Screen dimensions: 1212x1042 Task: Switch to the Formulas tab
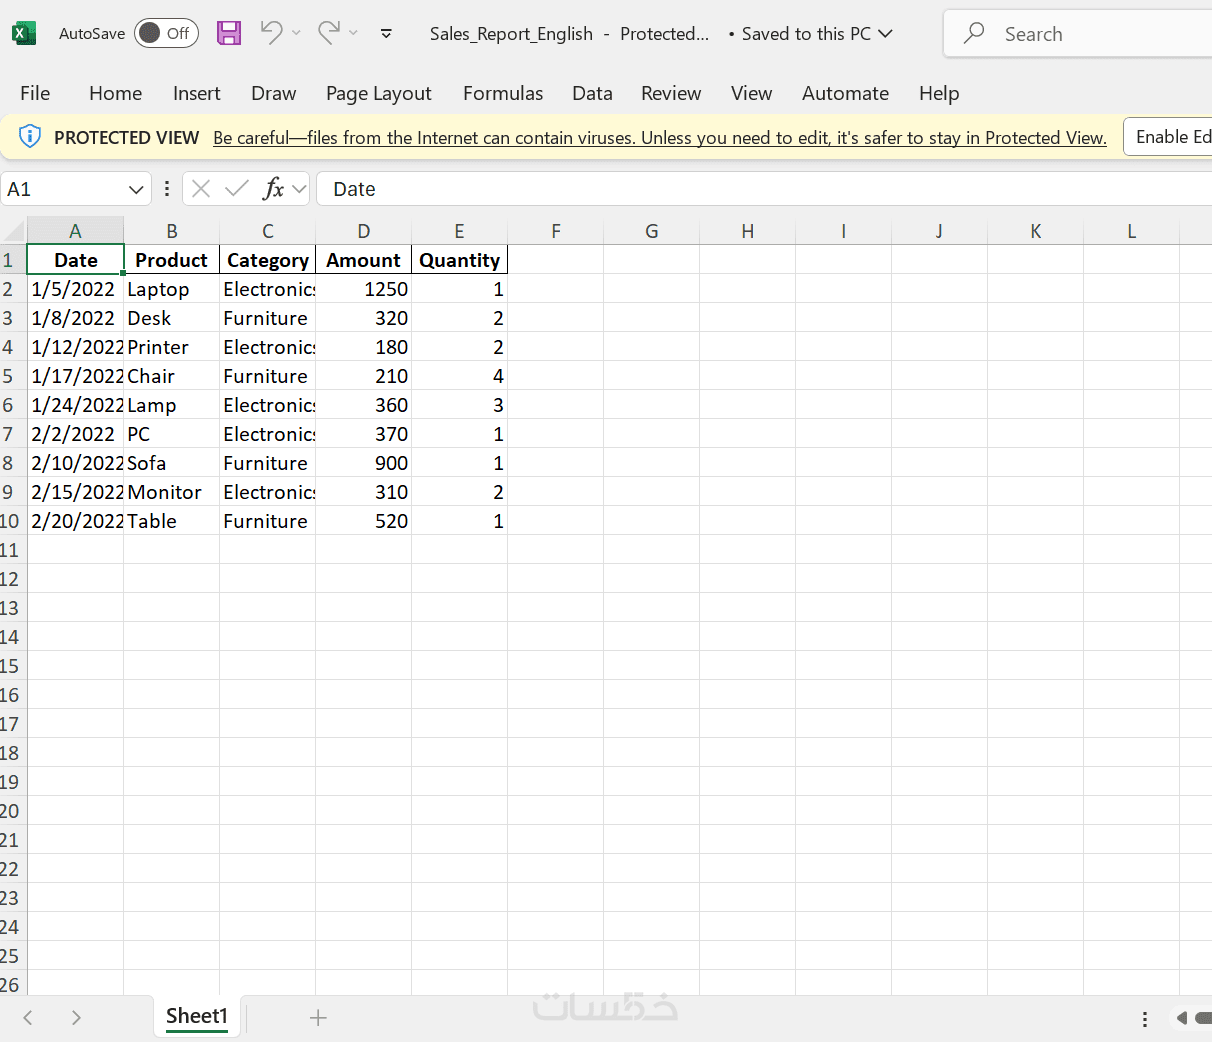[x=503, y=93]
